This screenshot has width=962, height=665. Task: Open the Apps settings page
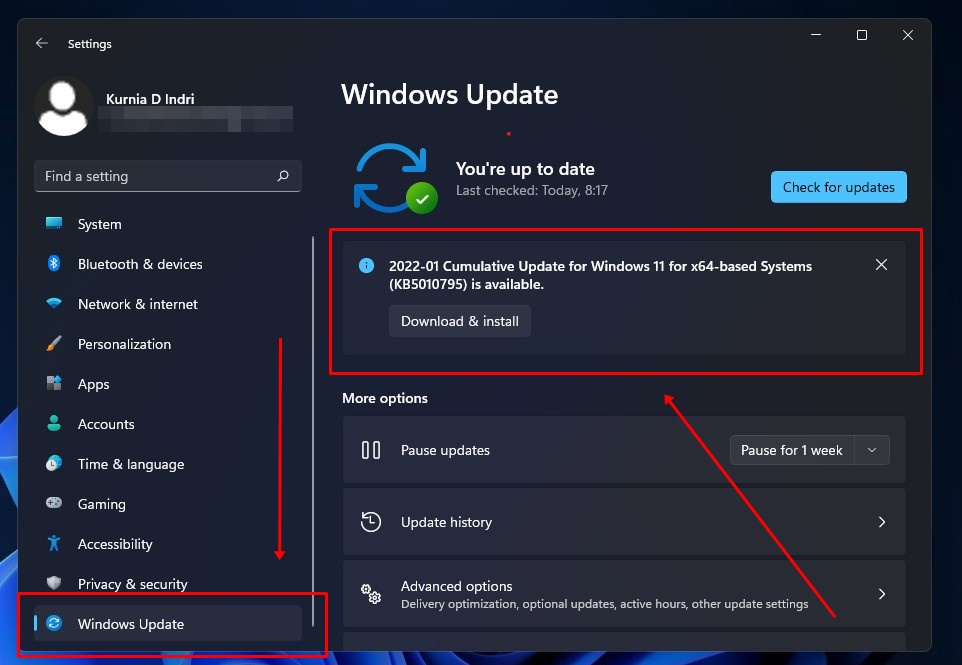point(93,384)
